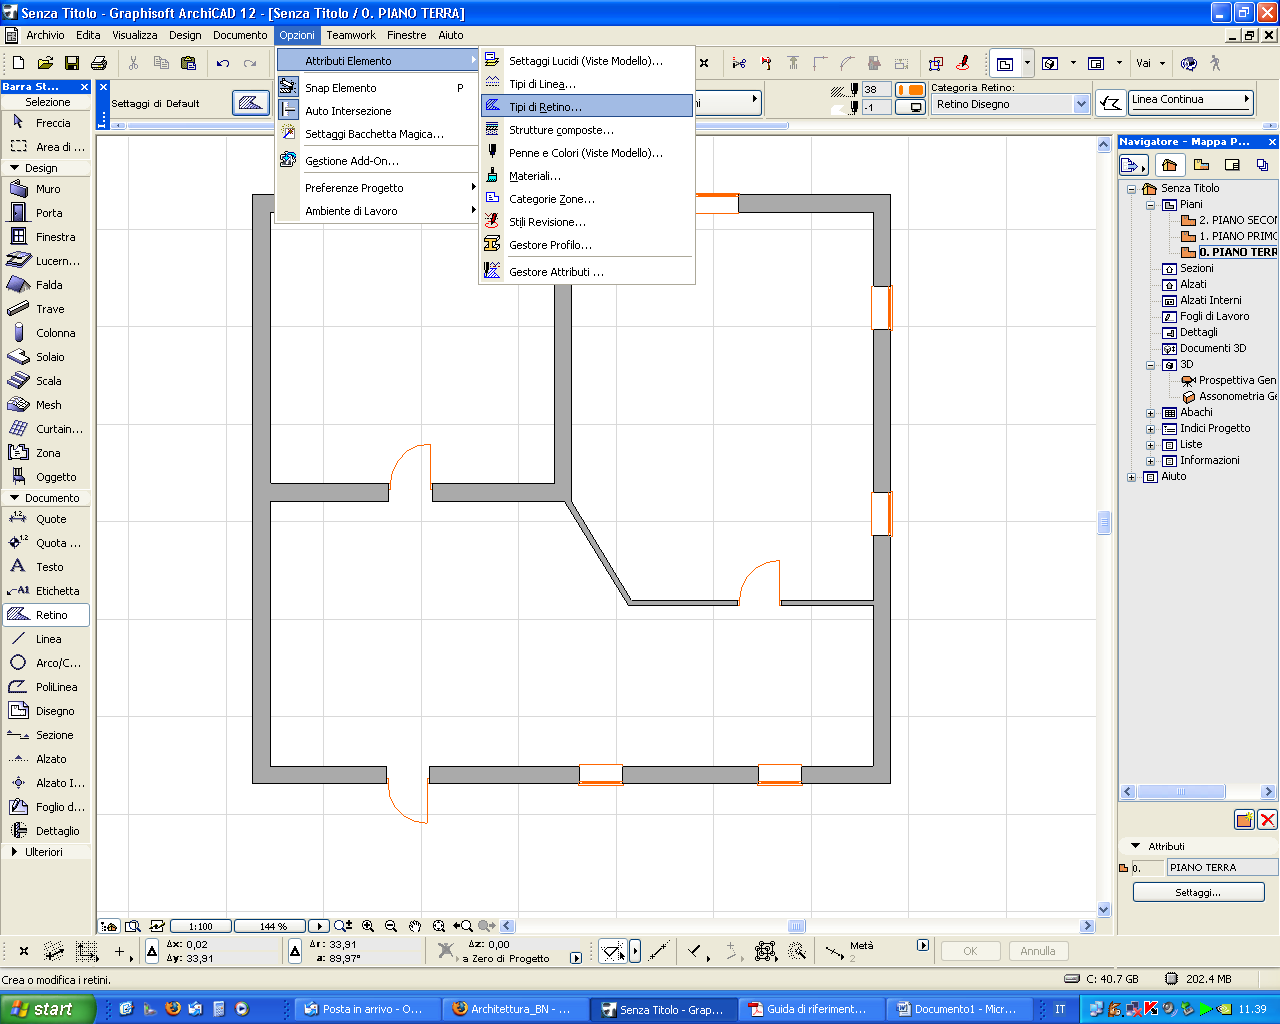This screenshot has height=1024, width=1280.
Task: Select the Zona tool
Action: (46, 453)
